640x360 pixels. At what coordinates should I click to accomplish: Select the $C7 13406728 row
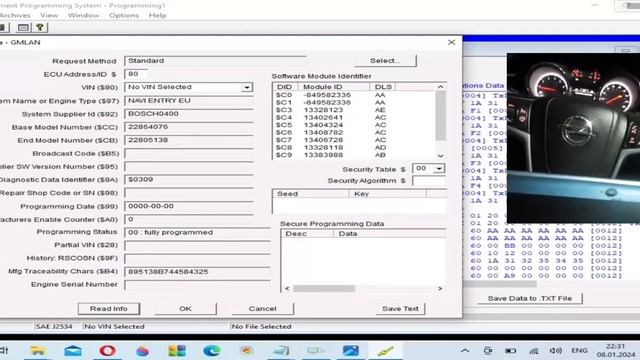[353, 140]
